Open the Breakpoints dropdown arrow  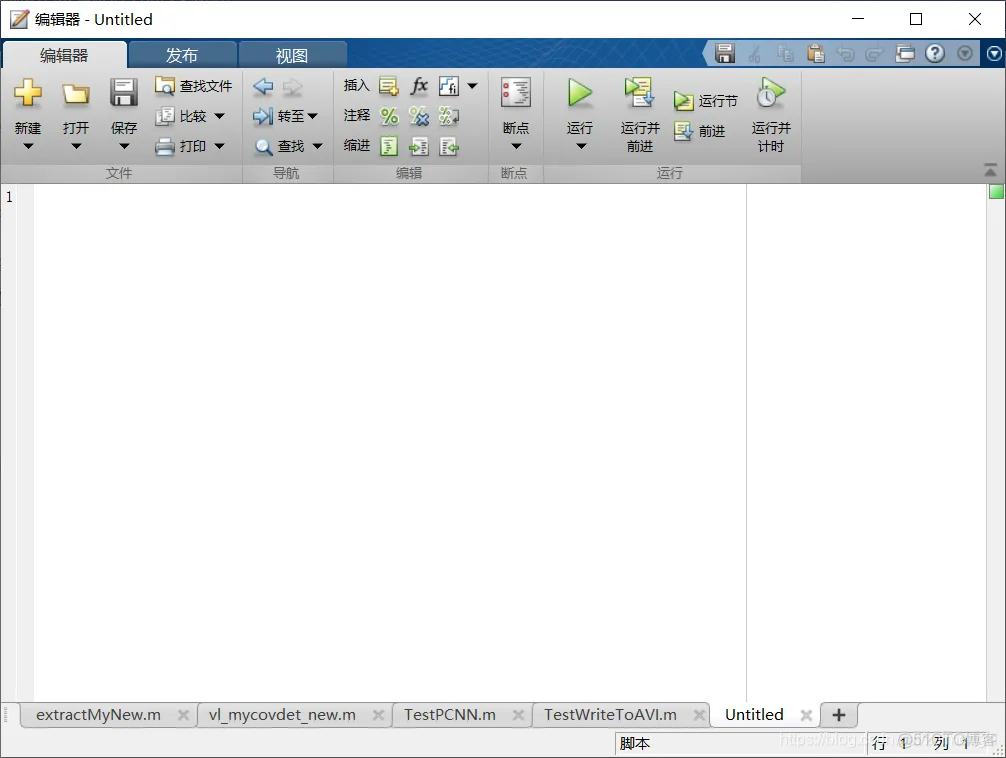(x=516, y=146)
